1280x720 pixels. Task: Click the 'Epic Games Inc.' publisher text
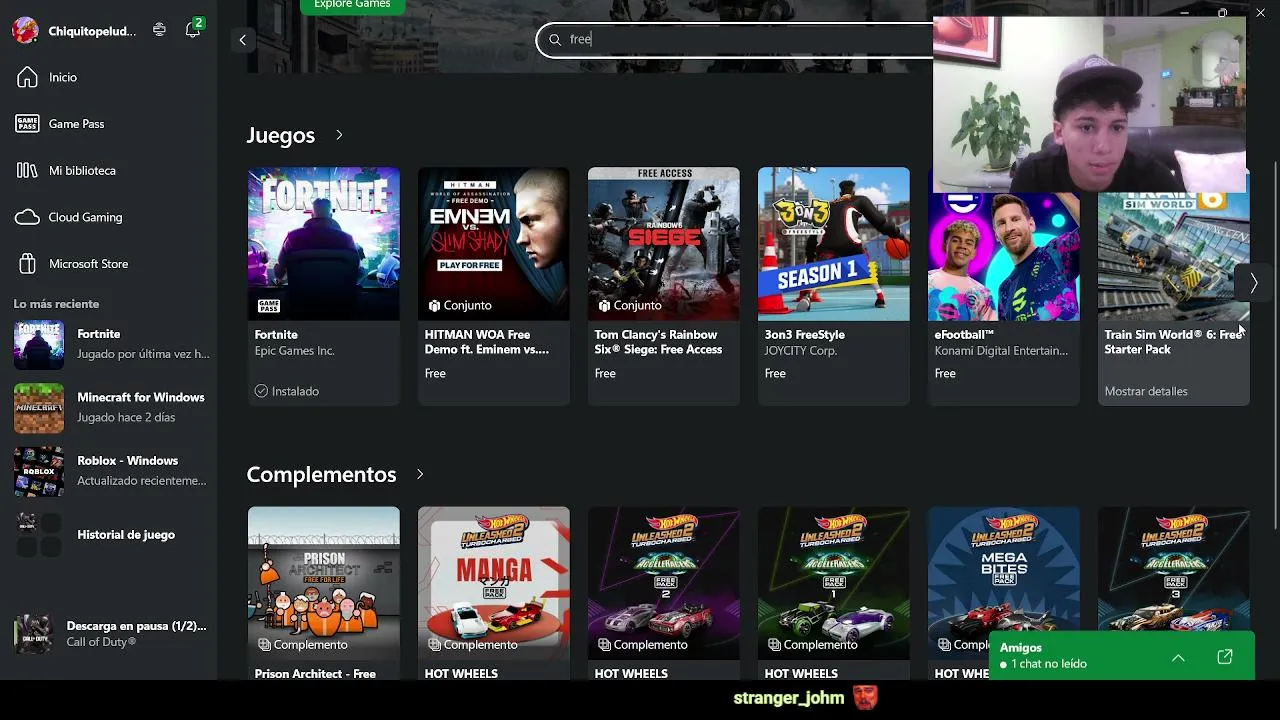pyautogui.click(x=295, y=351)
